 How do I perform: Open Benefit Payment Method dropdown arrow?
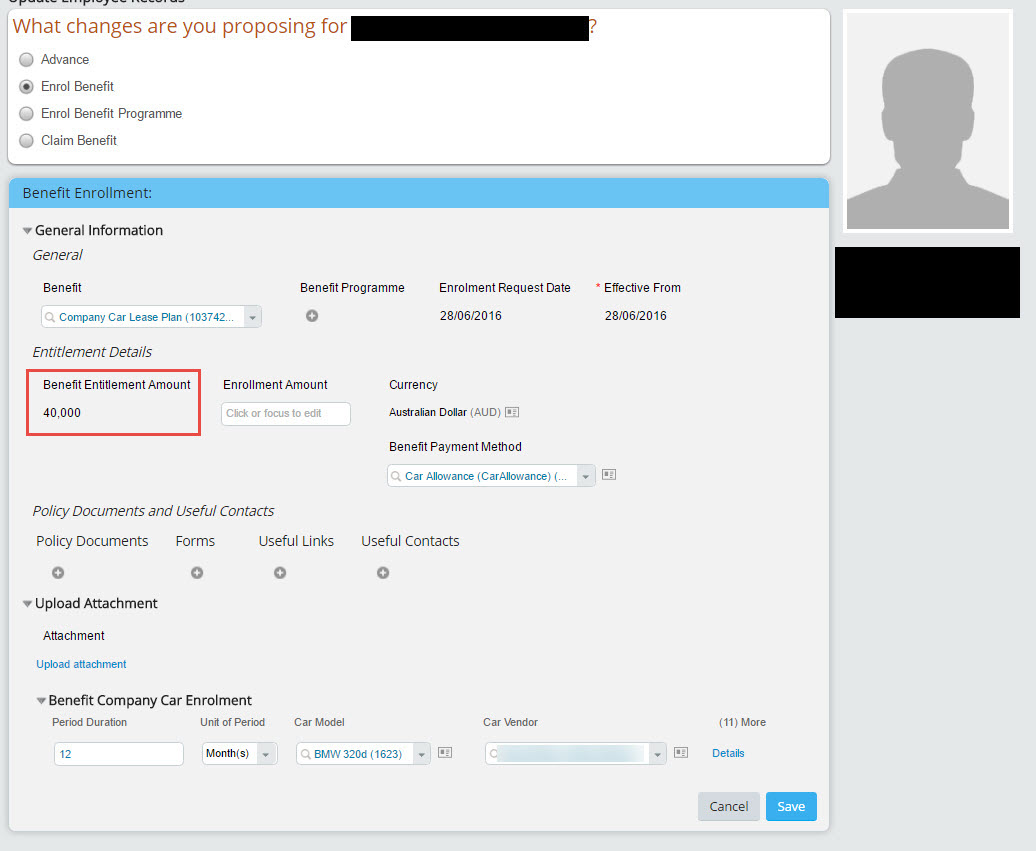(585, 476)
